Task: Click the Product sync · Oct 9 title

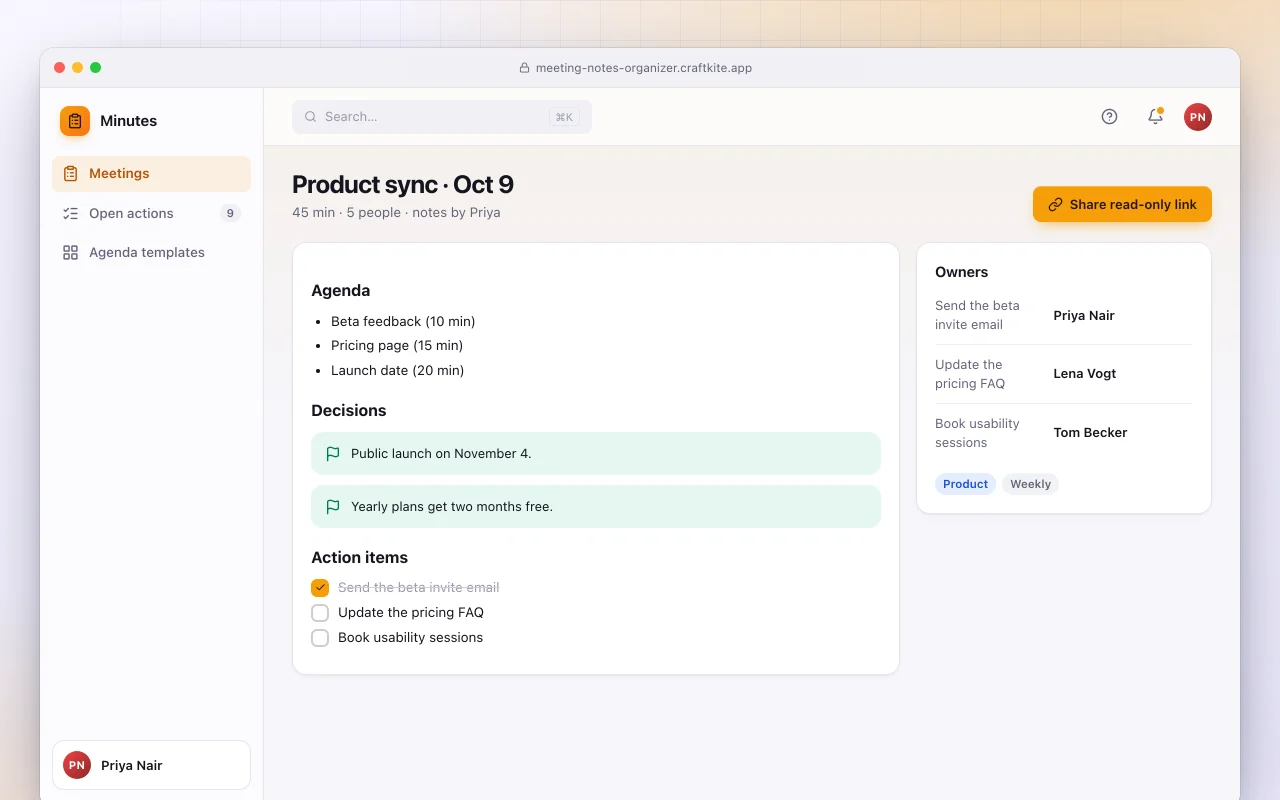Action: point(403,185)
